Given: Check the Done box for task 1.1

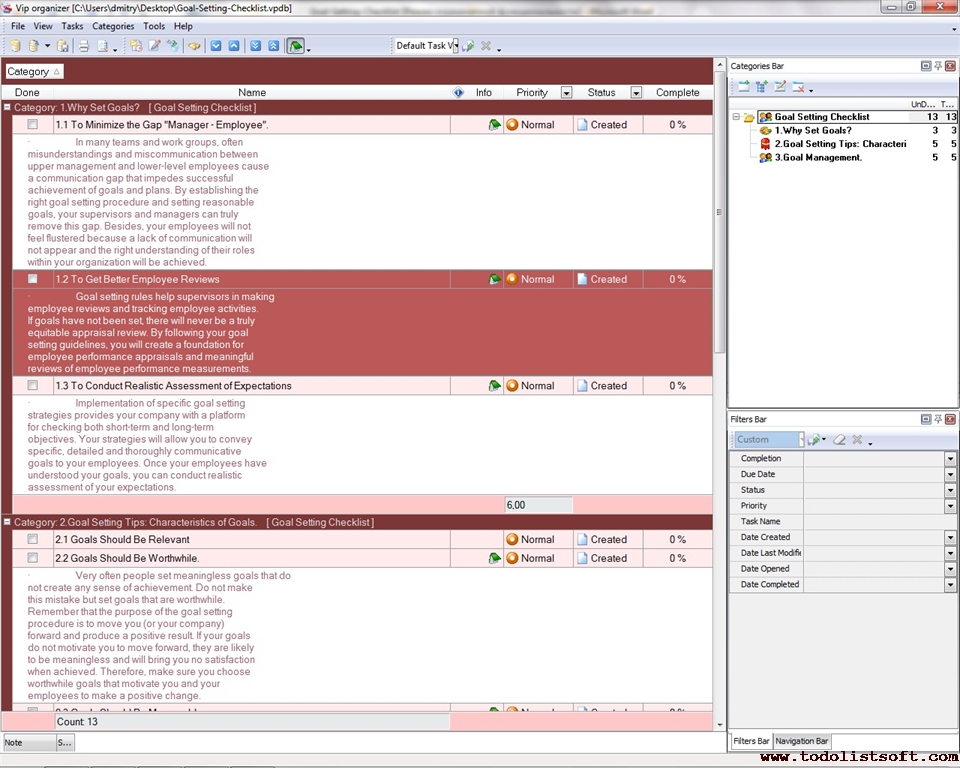Looking at the screenshot, I should (x=33, y=125).
